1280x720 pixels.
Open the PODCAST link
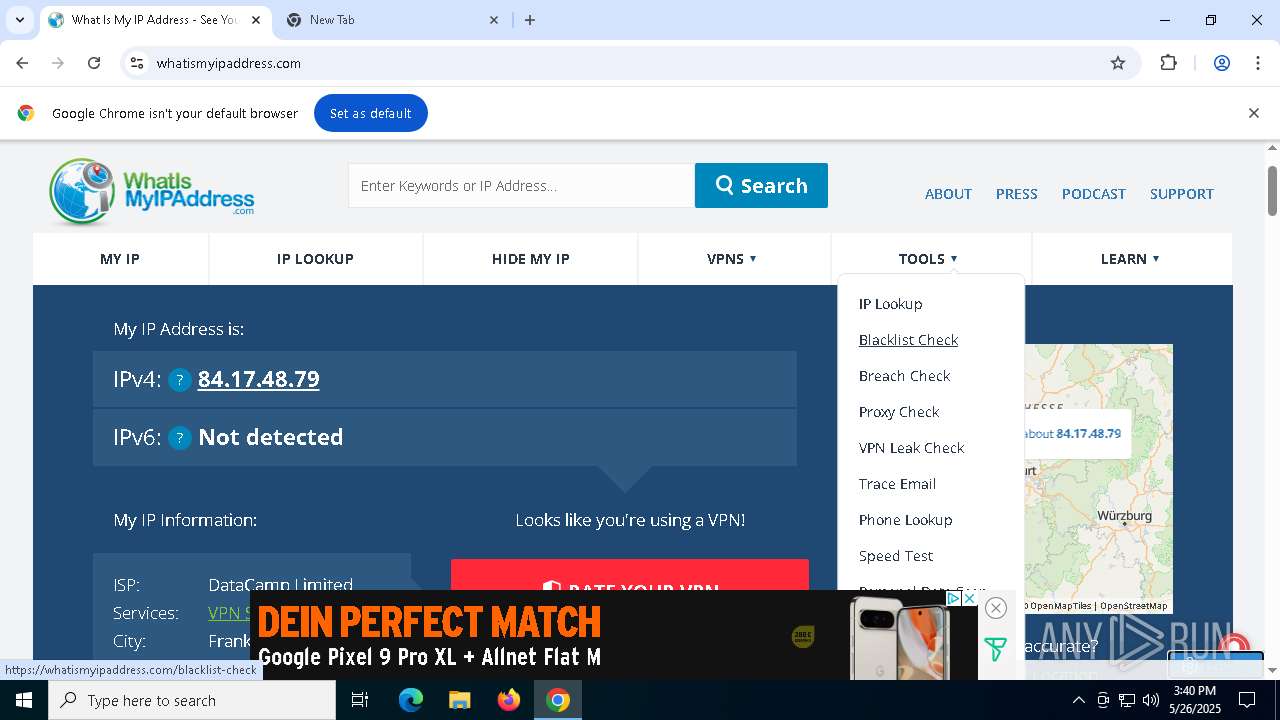click(1093, 194)
